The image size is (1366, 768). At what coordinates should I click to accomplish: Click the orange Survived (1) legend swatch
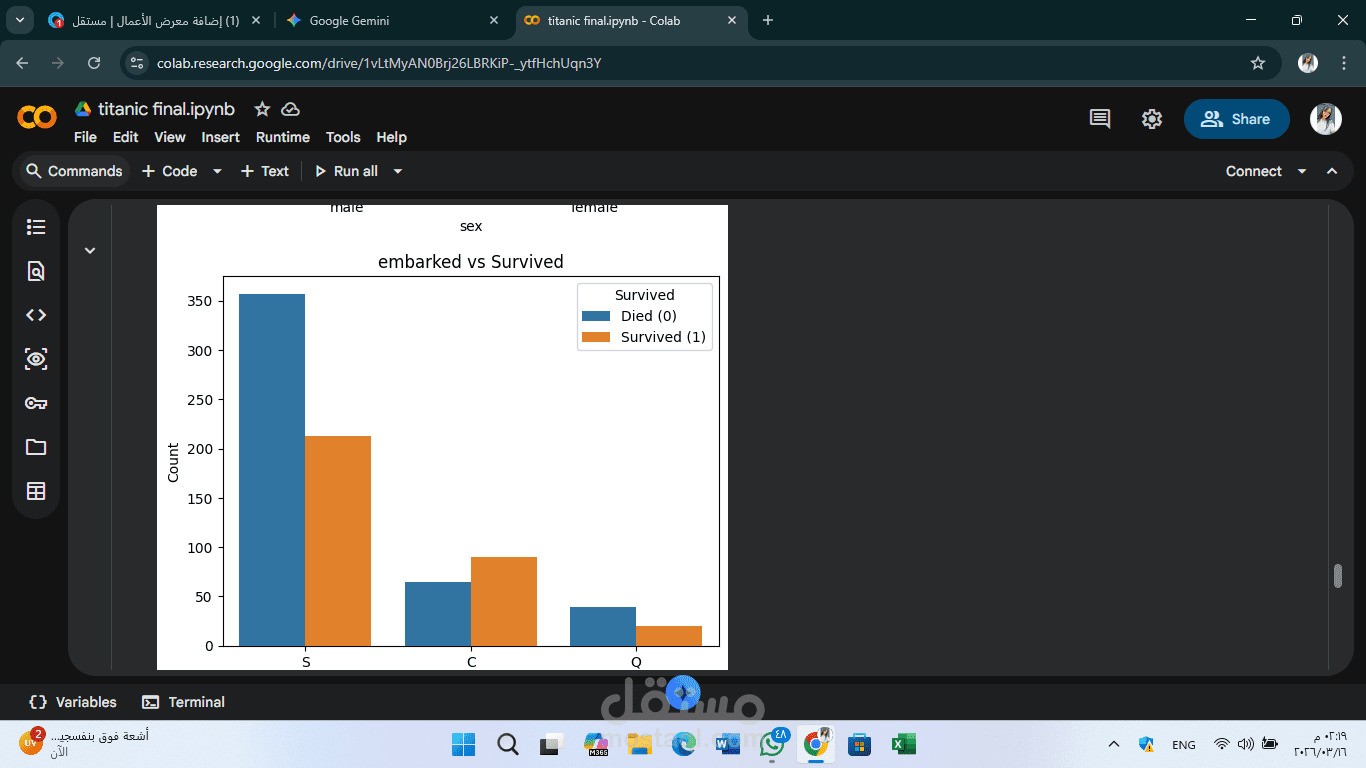(x=597, y=337)
